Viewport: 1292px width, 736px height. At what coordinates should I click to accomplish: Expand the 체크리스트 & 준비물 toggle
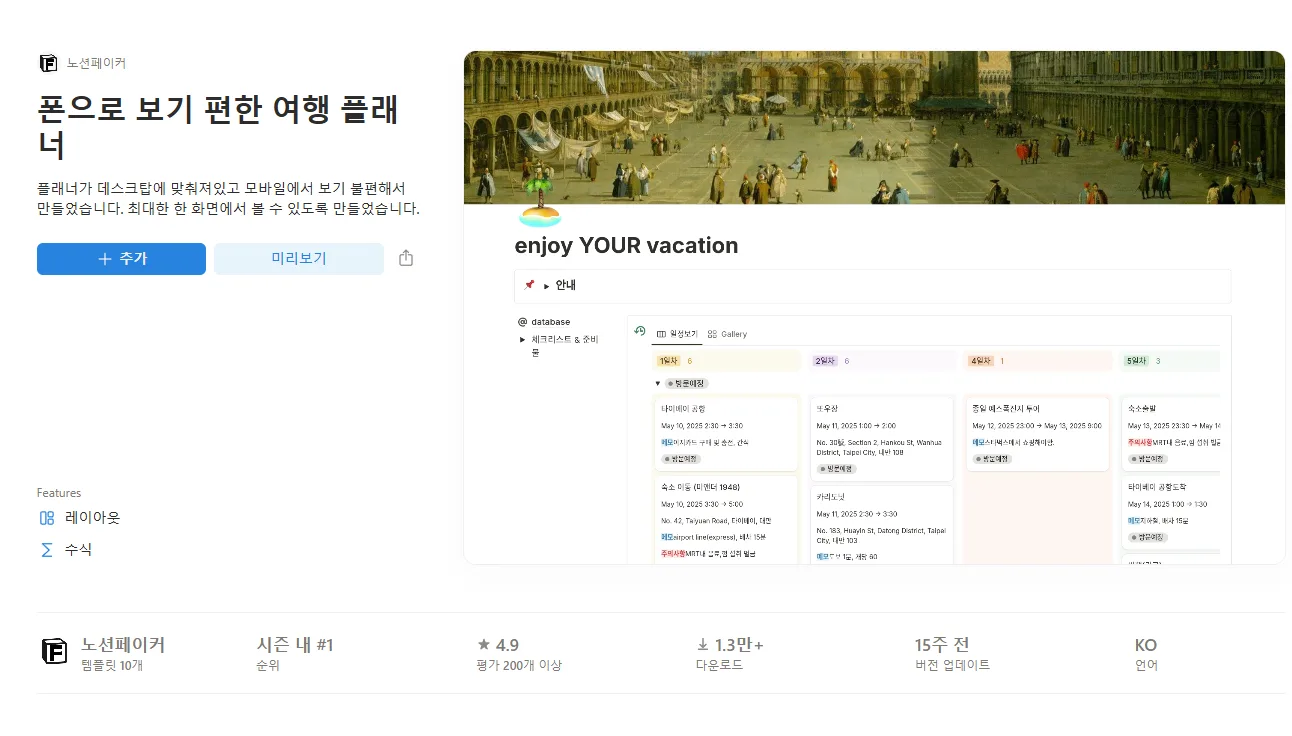point(522,340)
